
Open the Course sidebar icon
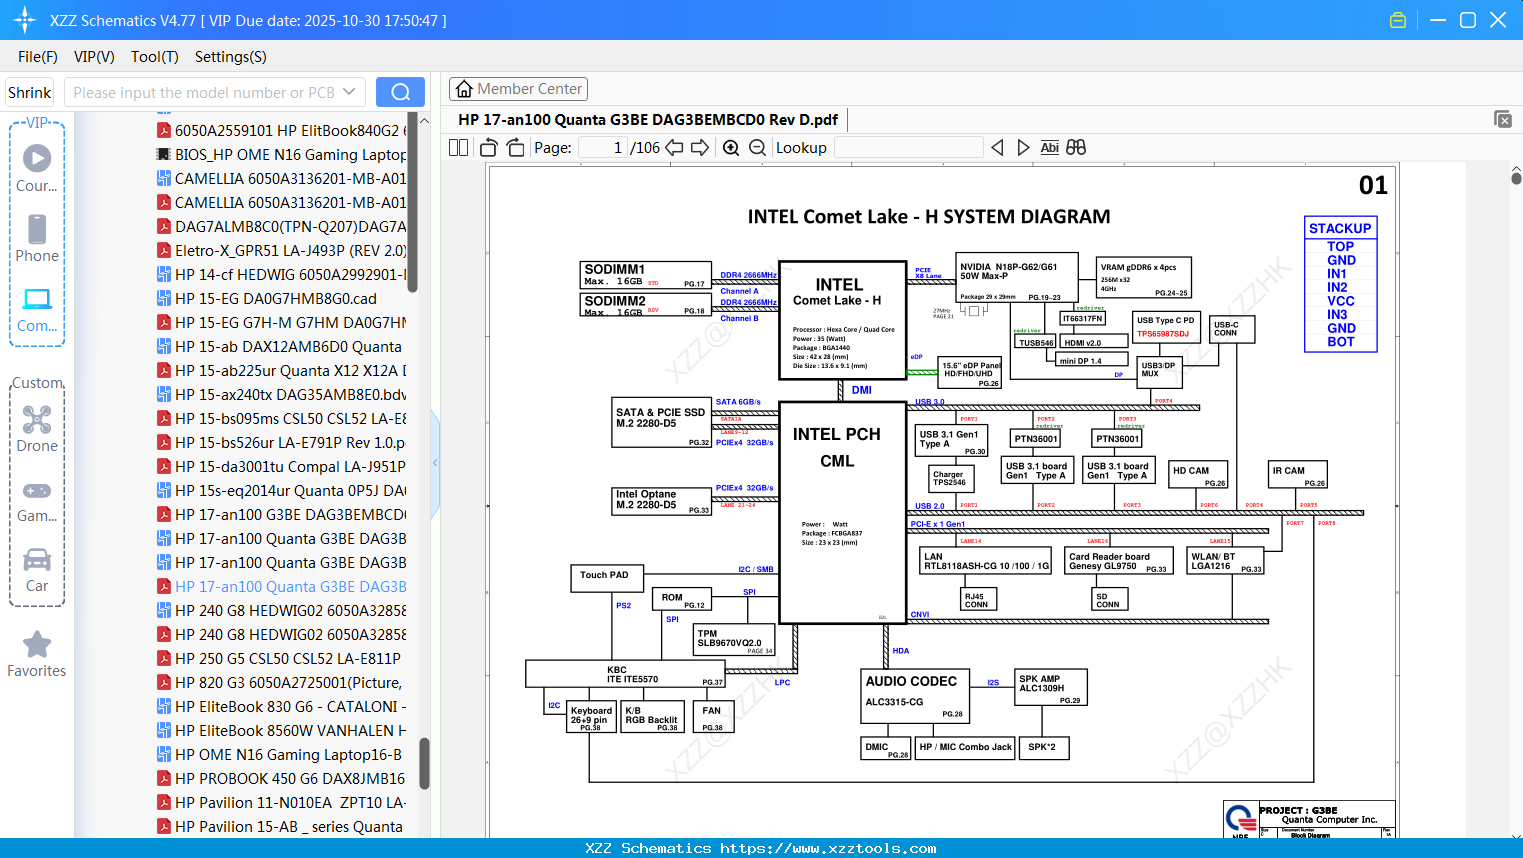tap(37, 168)
